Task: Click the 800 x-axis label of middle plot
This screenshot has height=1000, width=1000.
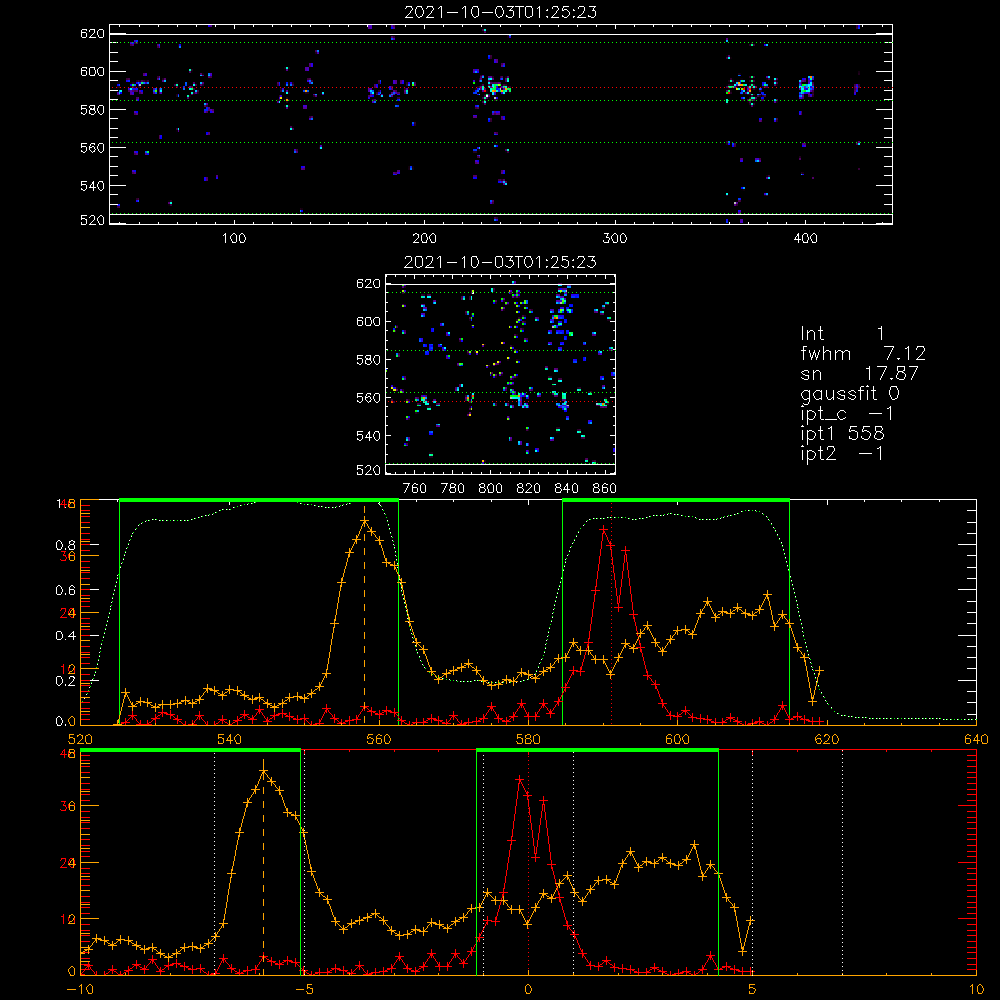Action: [x=490, y=489]
